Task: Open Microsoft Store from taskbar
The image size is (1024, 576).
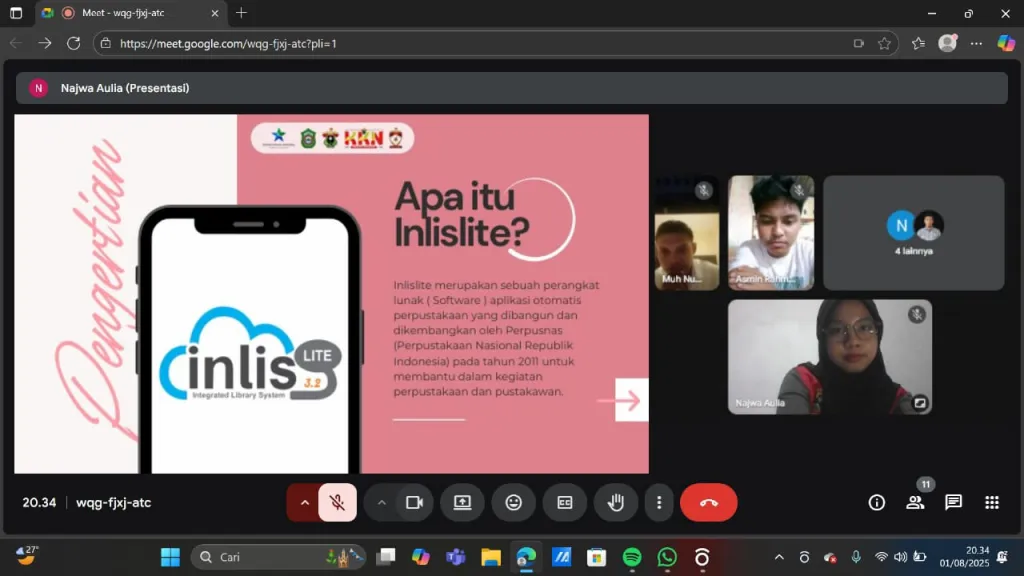Action: [x=596, y=557]
